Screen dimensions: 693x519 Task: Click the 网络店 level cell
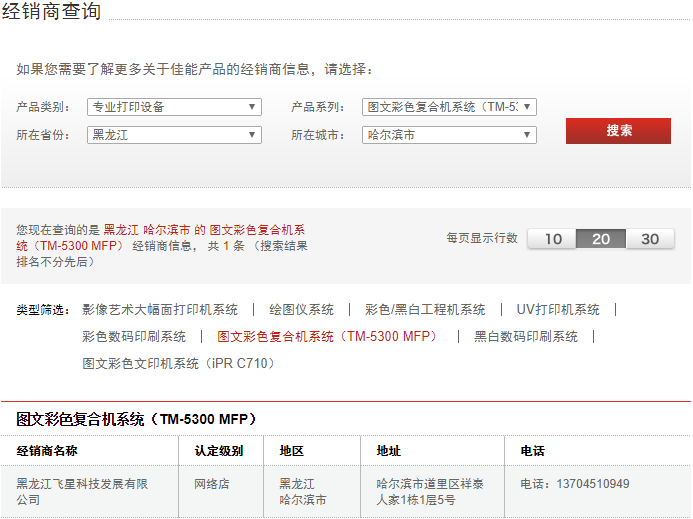(x=212, y=484)
